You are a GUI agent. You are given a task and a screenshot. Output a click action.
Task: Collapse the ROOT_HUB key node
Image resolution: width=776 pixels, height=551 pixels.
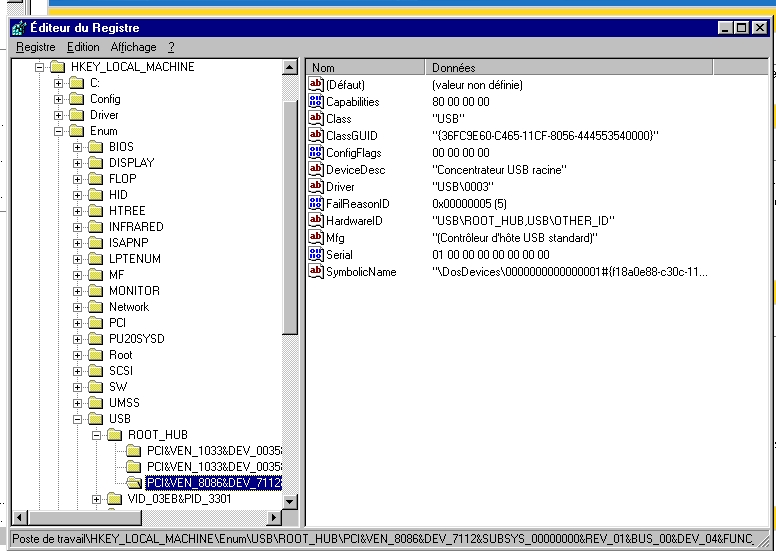[x=97, y=435]
